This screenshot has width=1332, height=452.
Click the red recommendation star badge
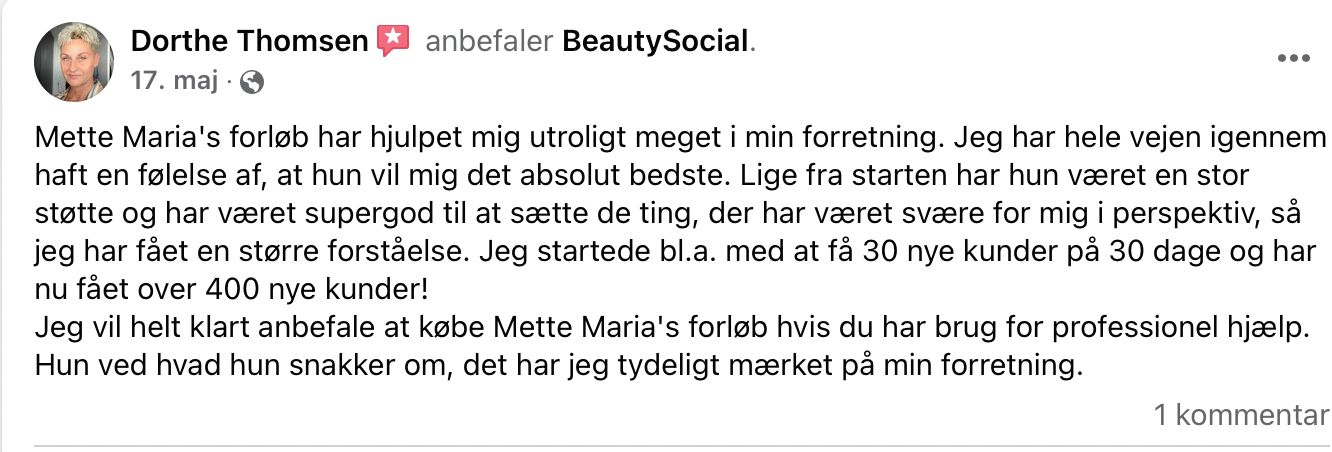pyautogui.click(x=392, y=41)
